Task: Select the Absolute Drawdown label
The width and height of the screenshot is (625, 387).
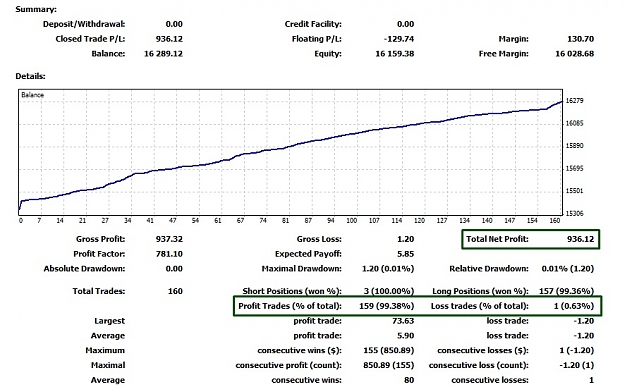Action: click(84, 269)
